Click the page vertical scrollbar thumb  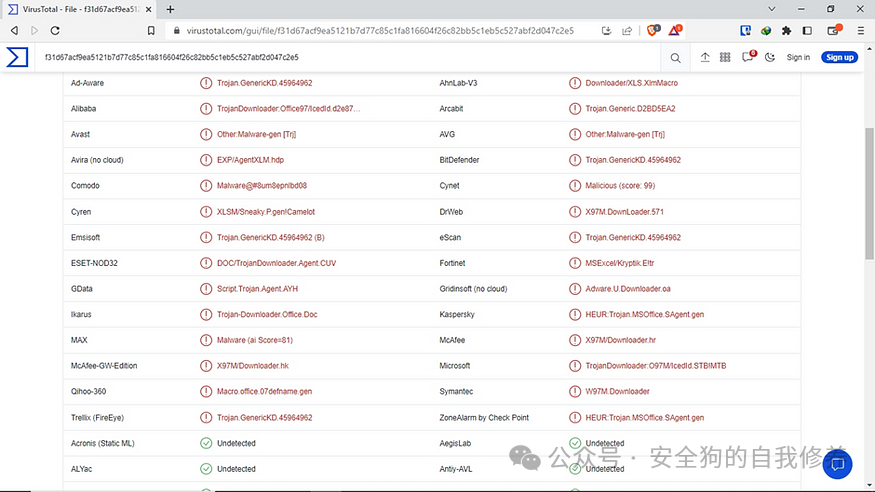click(869, 194)
